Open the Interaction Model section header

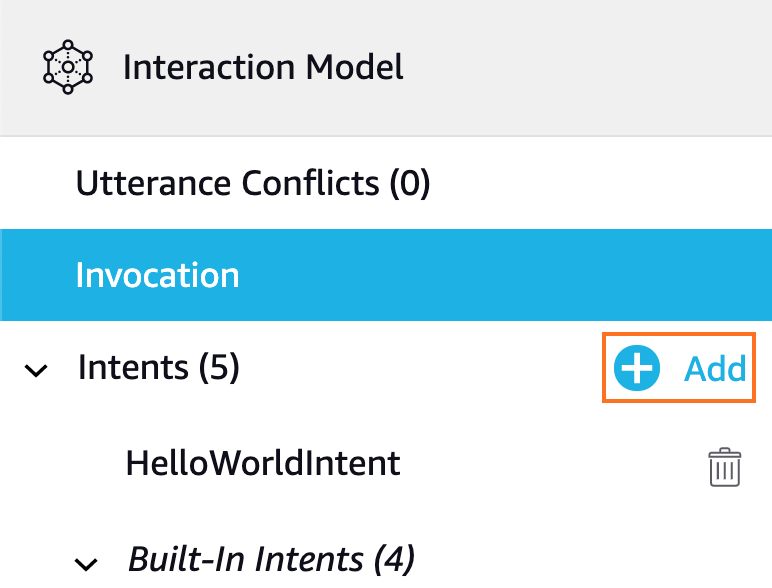(x=386, y=67)
